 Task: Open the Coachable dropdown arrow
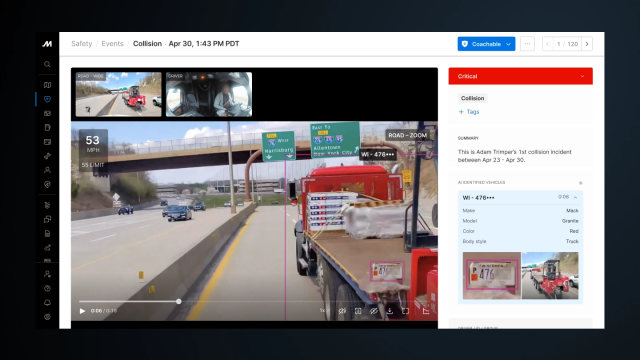coord(509,44)
